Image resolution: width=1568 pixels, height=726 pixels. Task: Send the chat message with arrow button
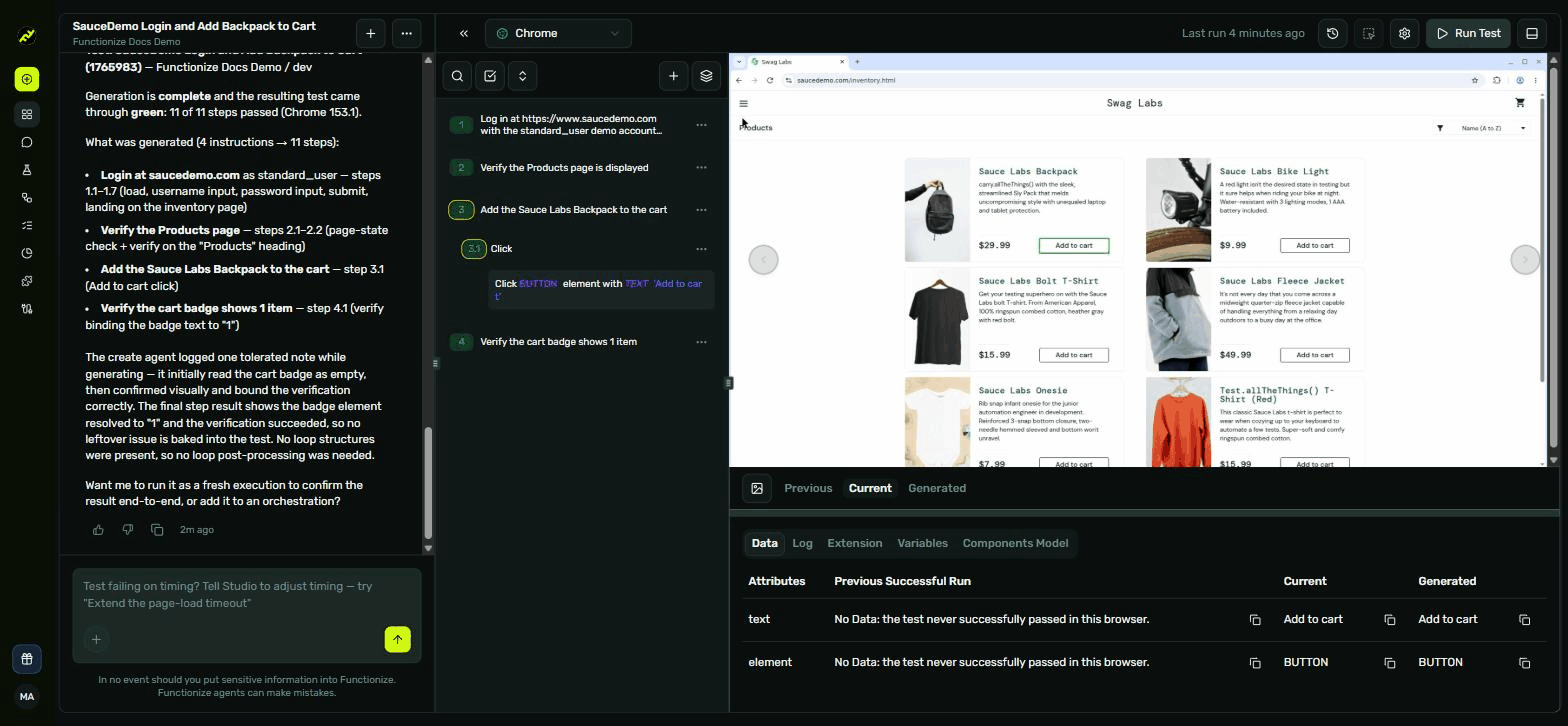(x=397, y=640)
